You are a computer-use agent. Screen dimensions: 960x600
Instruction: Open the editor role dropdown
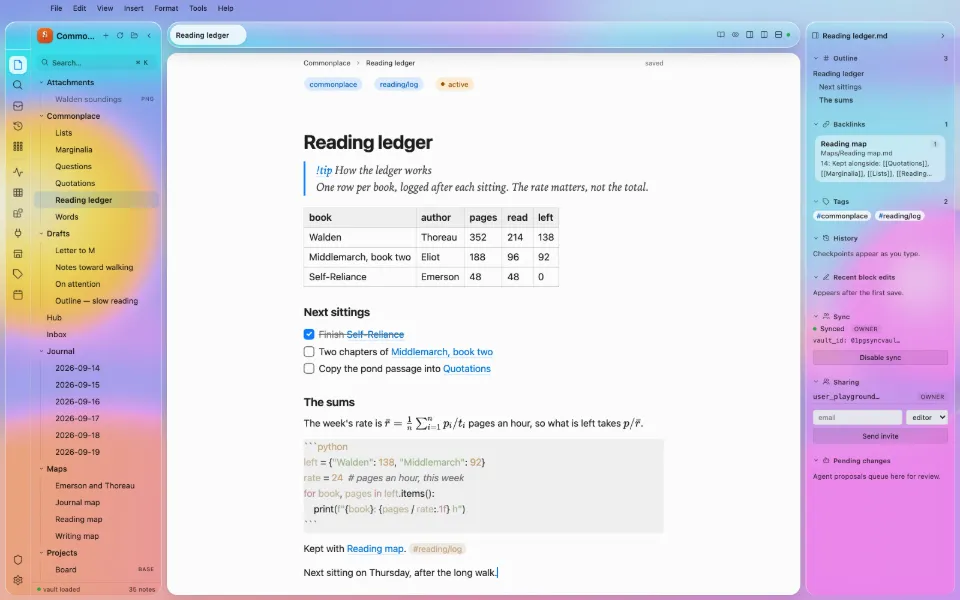(927, 418)
